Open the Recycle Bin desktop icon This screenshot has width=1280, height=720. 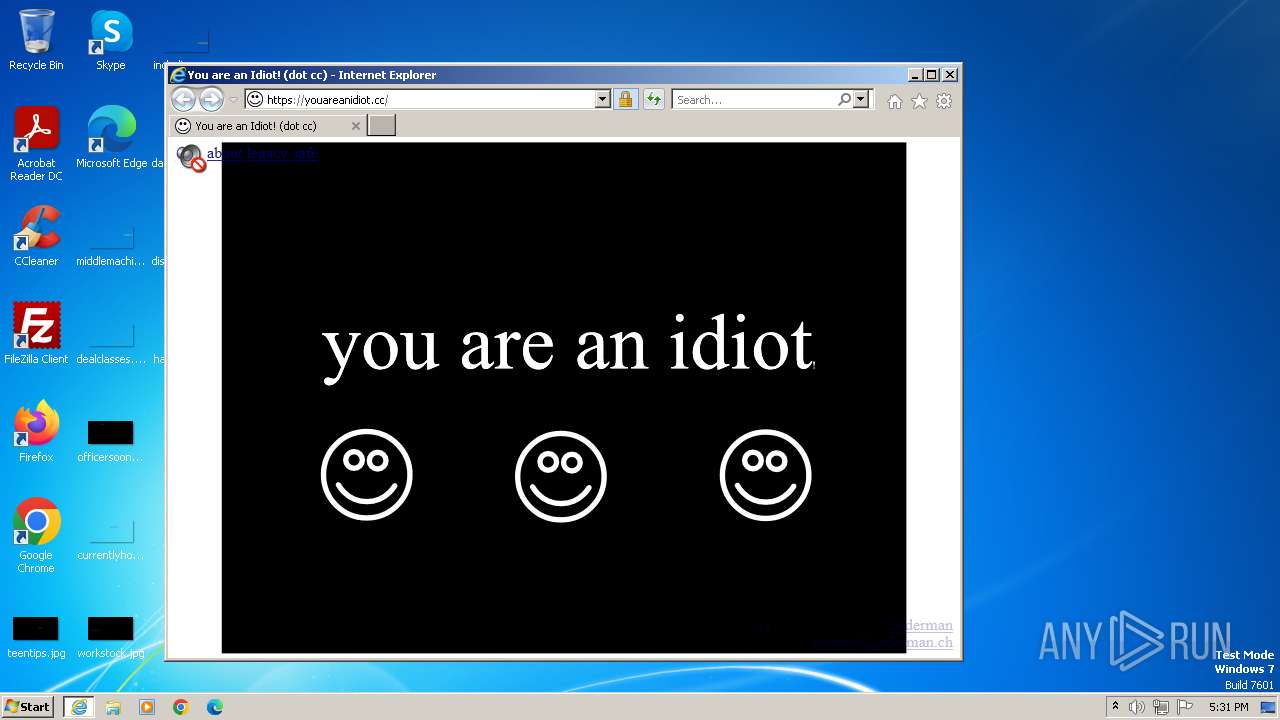click(x=36, y=41)
